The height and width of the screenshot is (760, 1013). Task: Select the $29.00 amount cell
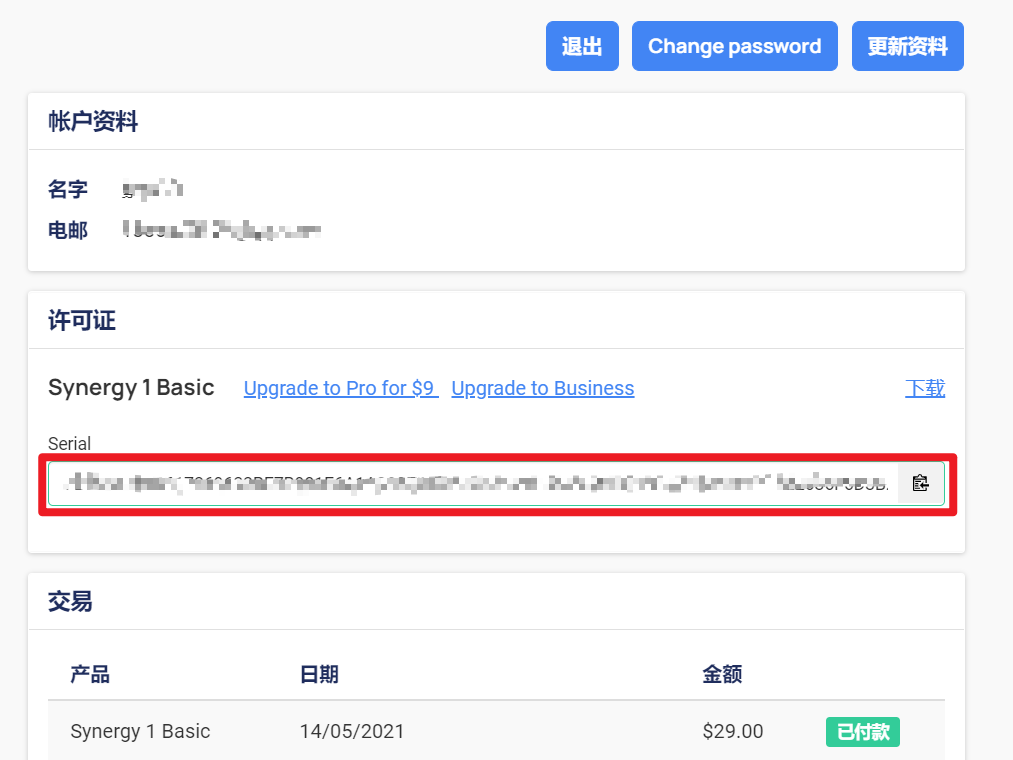[733, 731]
